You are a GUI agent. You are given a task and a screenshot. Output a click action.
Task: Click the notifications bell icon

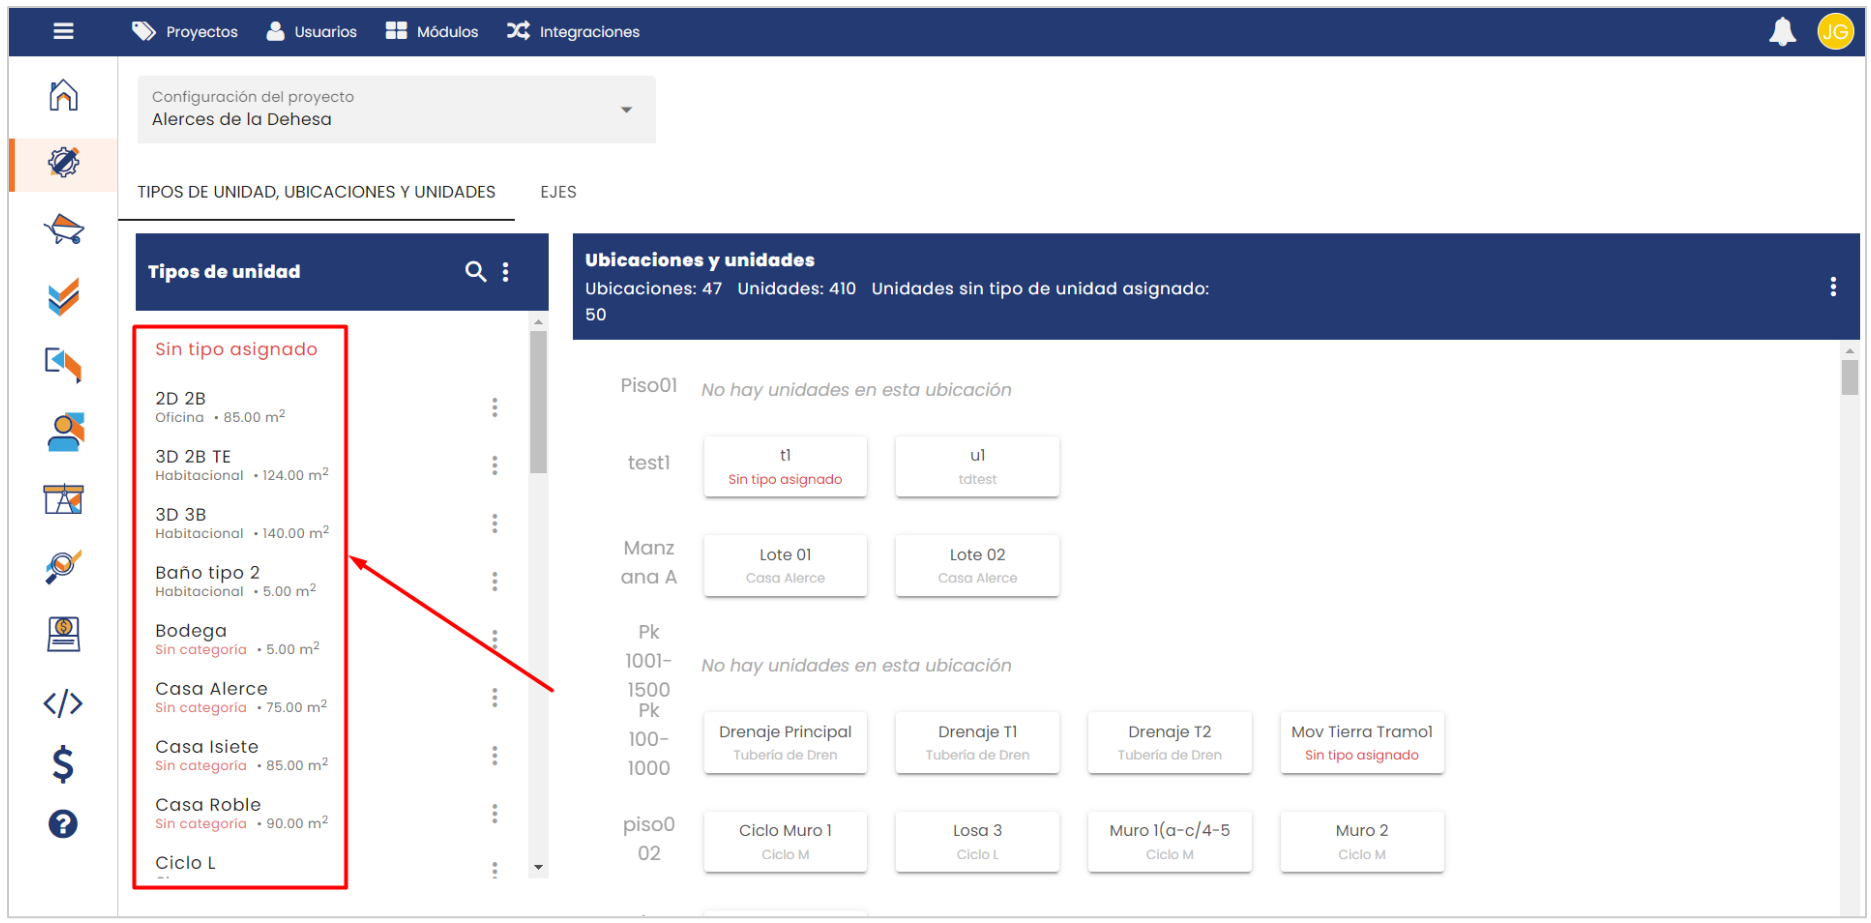[x=1782, y=32]
